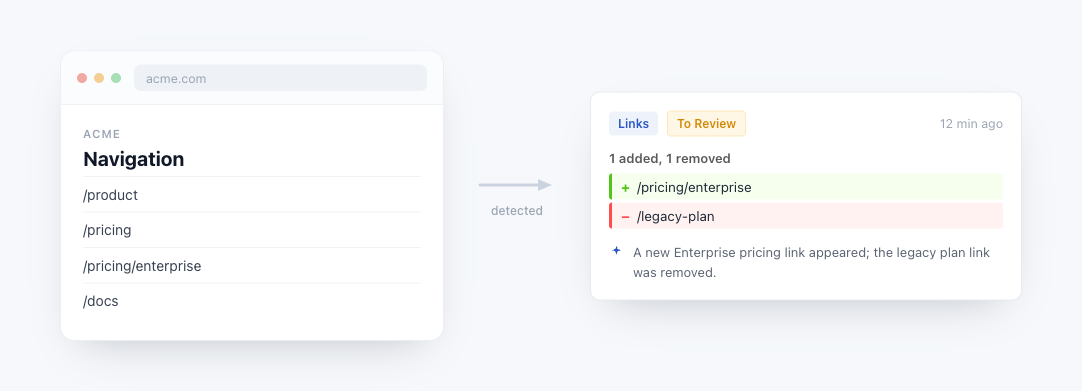The height and width of the screenshot is (391, 1082).
Task: Select the Links tag
Action: coord(633,123)
